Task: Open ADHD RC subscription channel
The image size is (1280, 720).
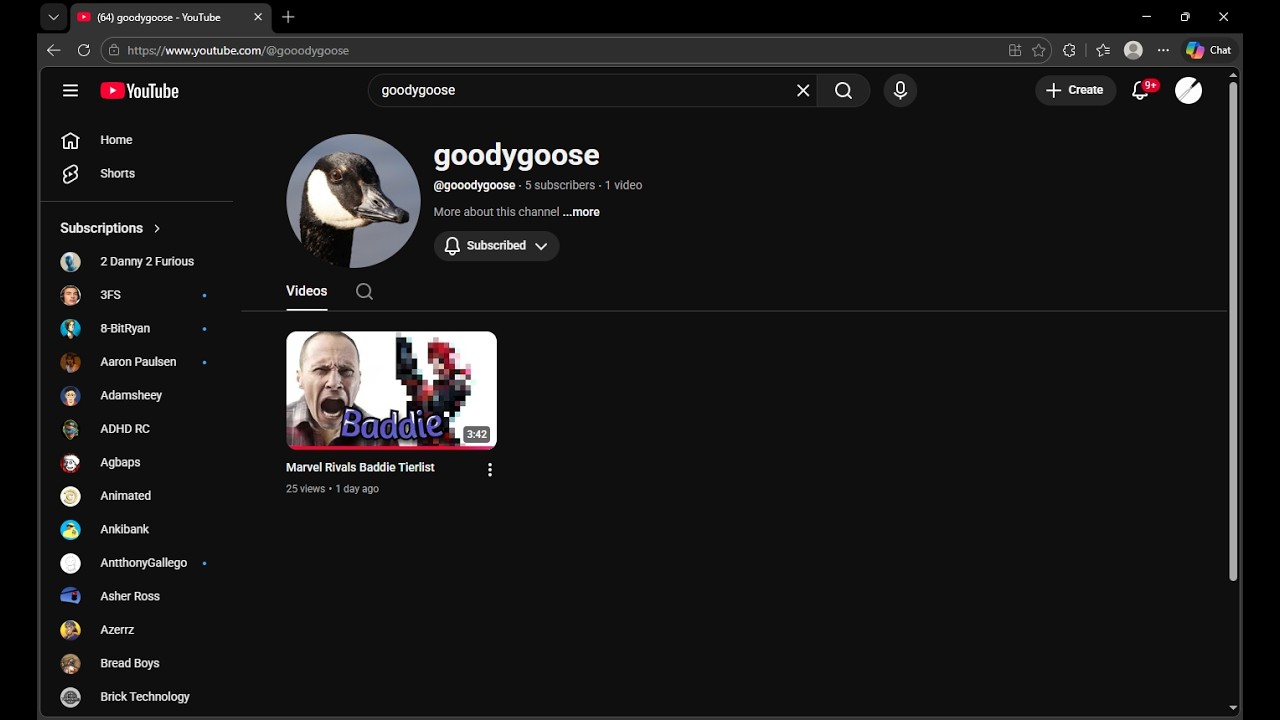Action: (136, 429)
